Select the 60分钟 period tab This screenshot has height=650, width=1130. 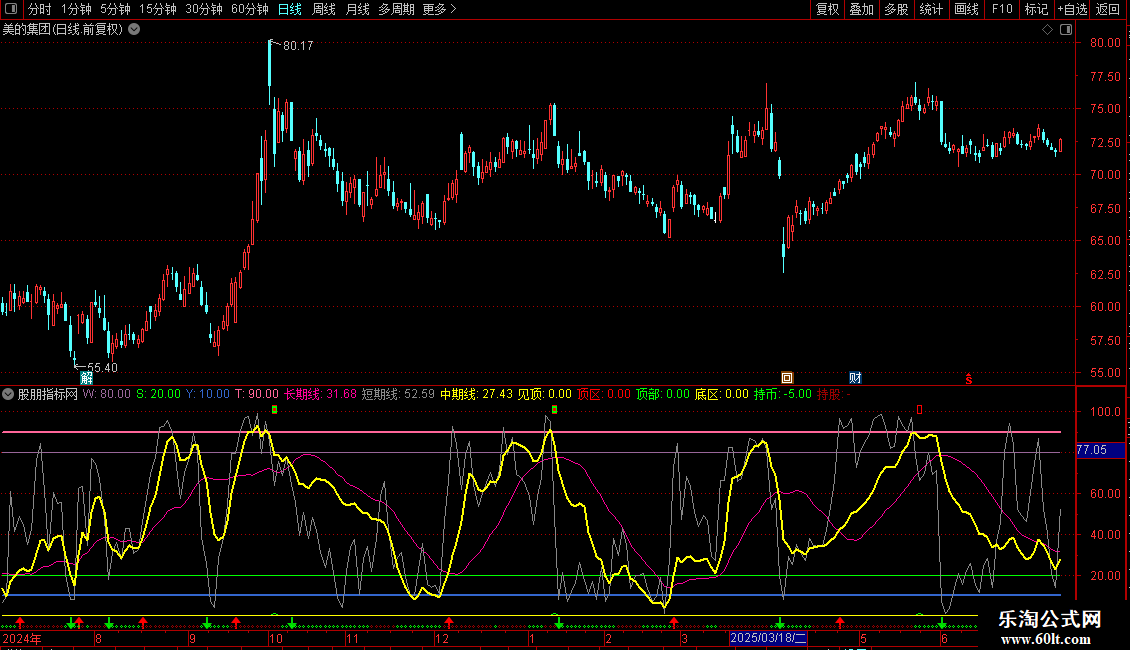click(249, 9)
